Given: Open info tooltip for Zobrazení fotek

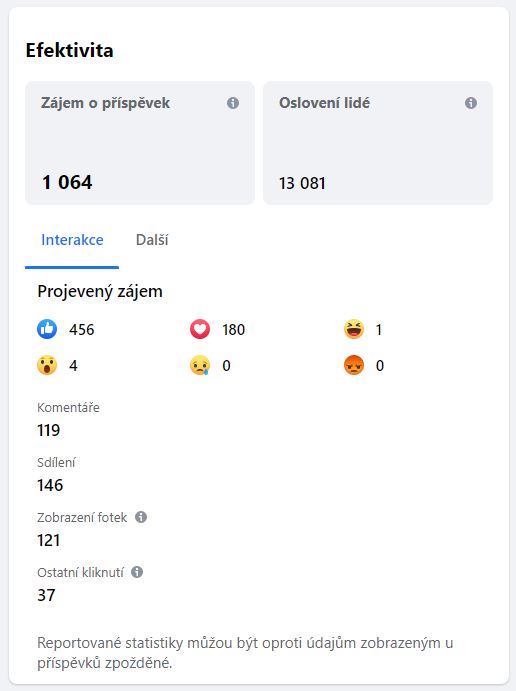Looking at the screenshot, I should (x=141, y=517).
